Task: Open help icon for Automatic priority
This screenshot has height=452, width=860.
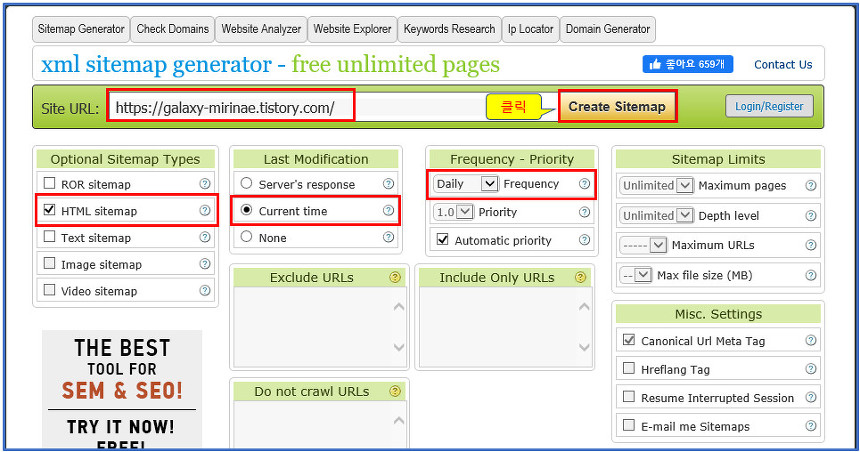Action: click(x=585, y=240)
